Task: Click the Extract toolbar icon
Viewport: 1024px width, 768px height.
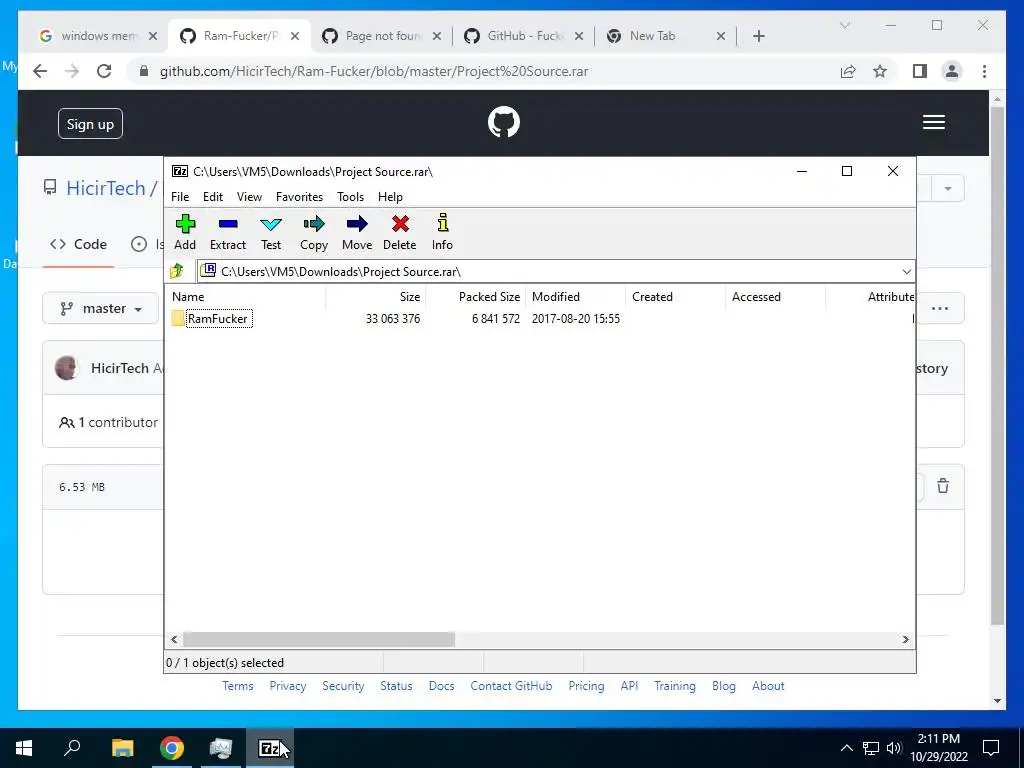Action: 228,224
